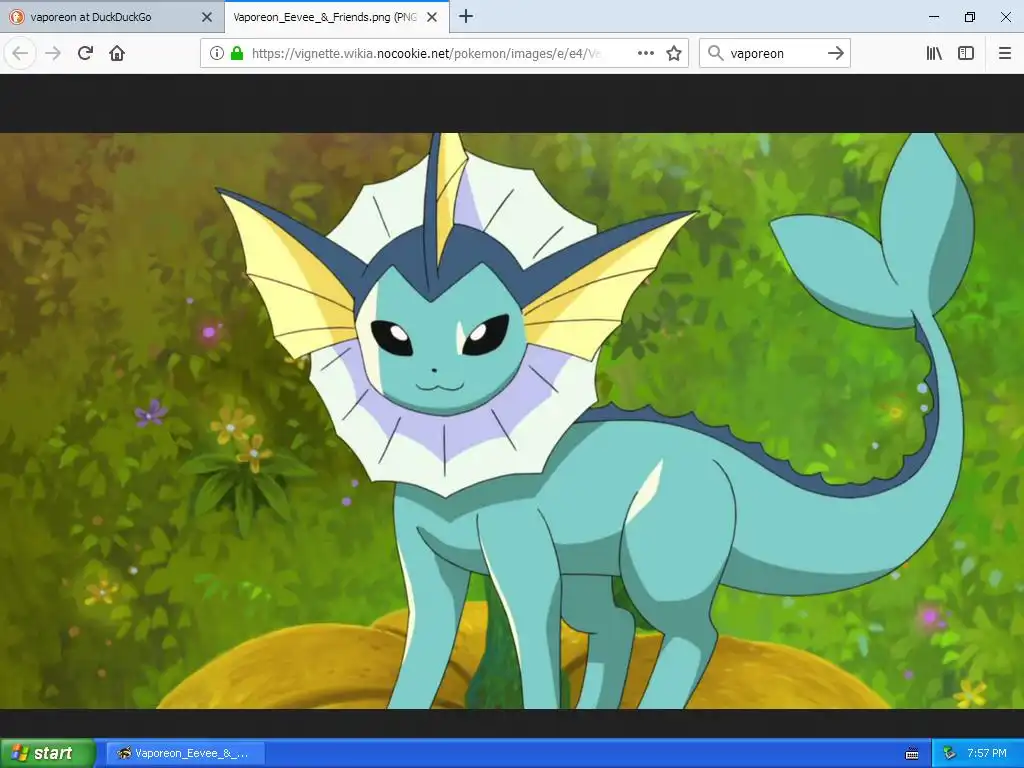Switch to the vaporeon at DuckDuckGo tab
Screen dimensions: 1024x768
[111, 17]
